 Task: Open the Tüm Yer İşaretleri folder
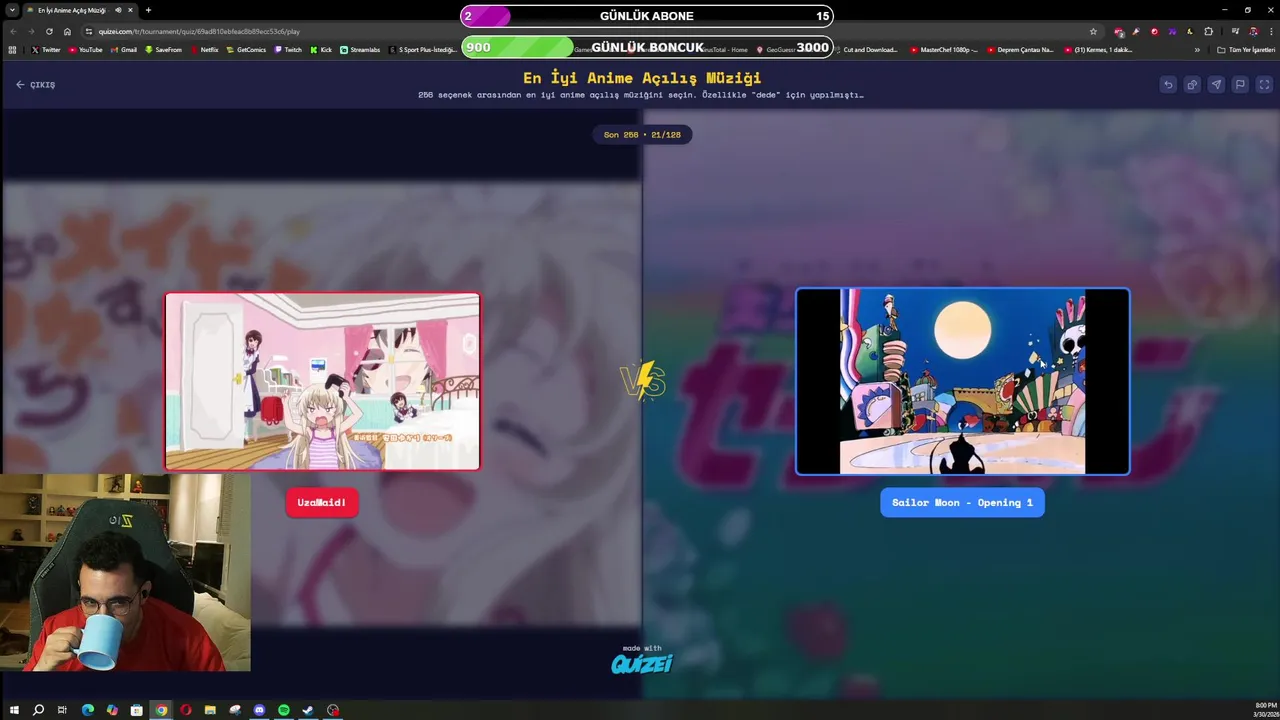[x=1246, y=49]
